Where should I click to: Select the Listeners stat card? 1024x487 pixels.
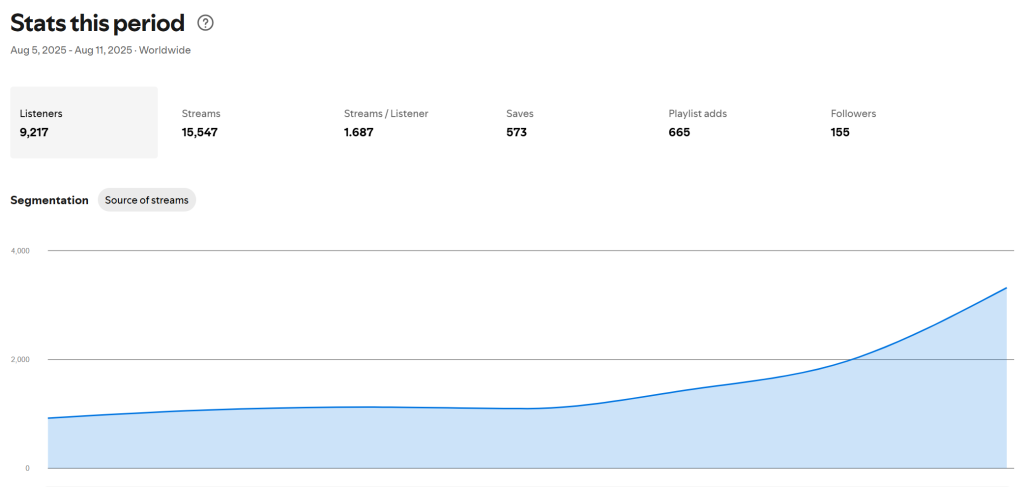pyautogui.click(x=84, y=122)
